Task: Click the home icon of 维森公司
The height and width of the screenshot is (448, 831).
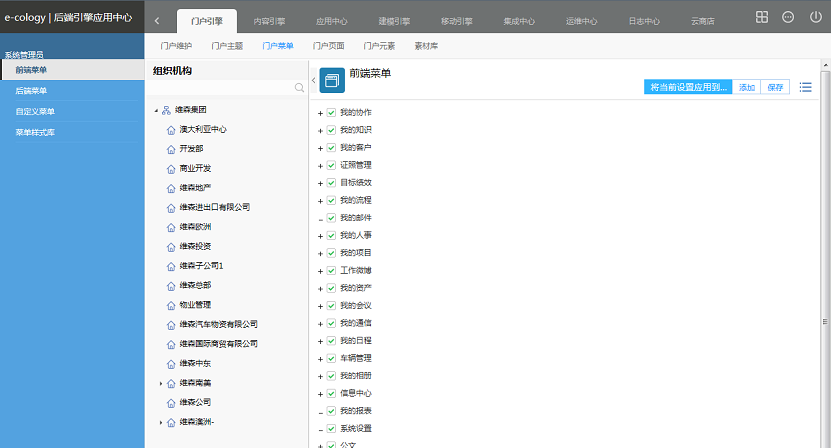Action: click(x=171, y=403)
